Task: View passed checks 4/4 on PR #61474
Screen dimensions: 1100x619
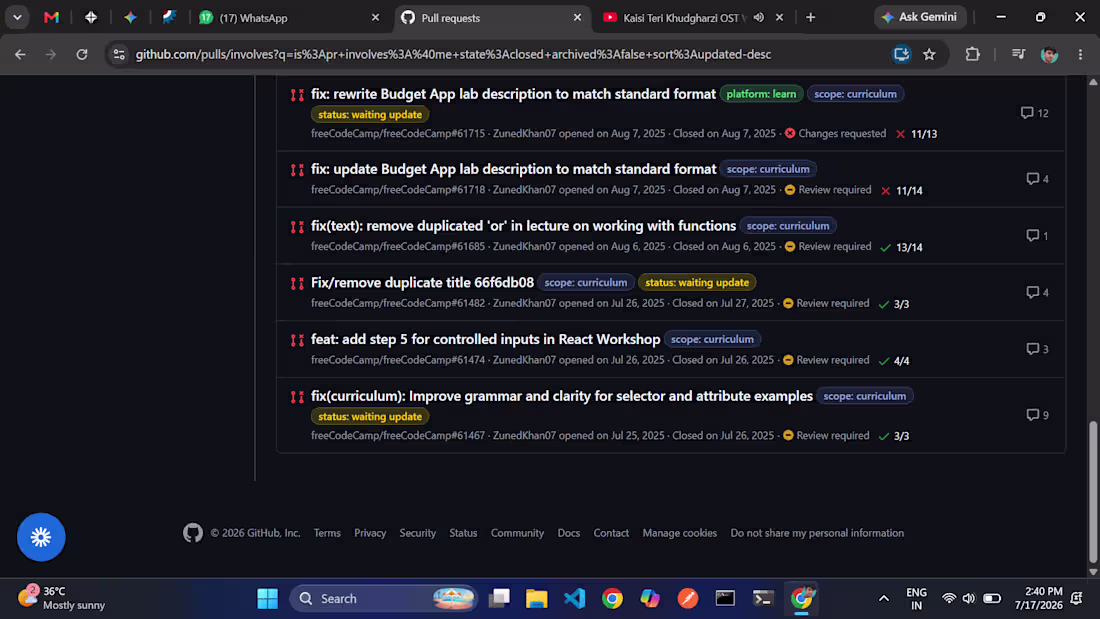Action: click(x=894, y=361)
